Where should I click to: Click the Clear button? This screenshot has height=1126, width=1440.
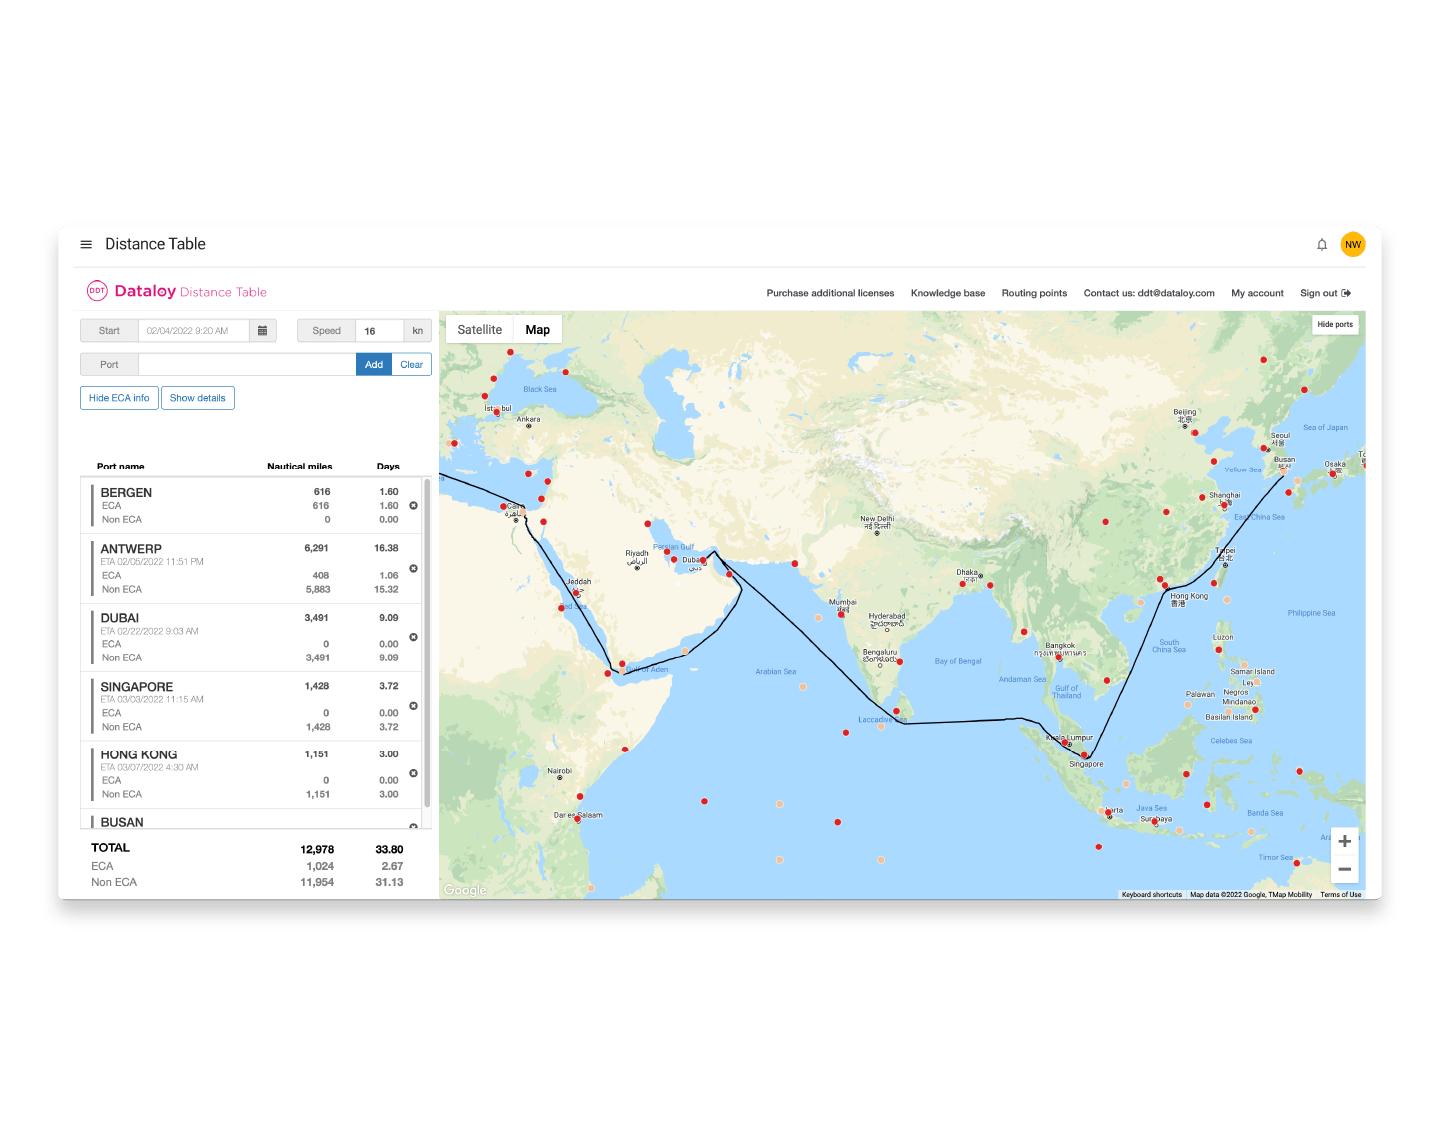click(412, 365)
